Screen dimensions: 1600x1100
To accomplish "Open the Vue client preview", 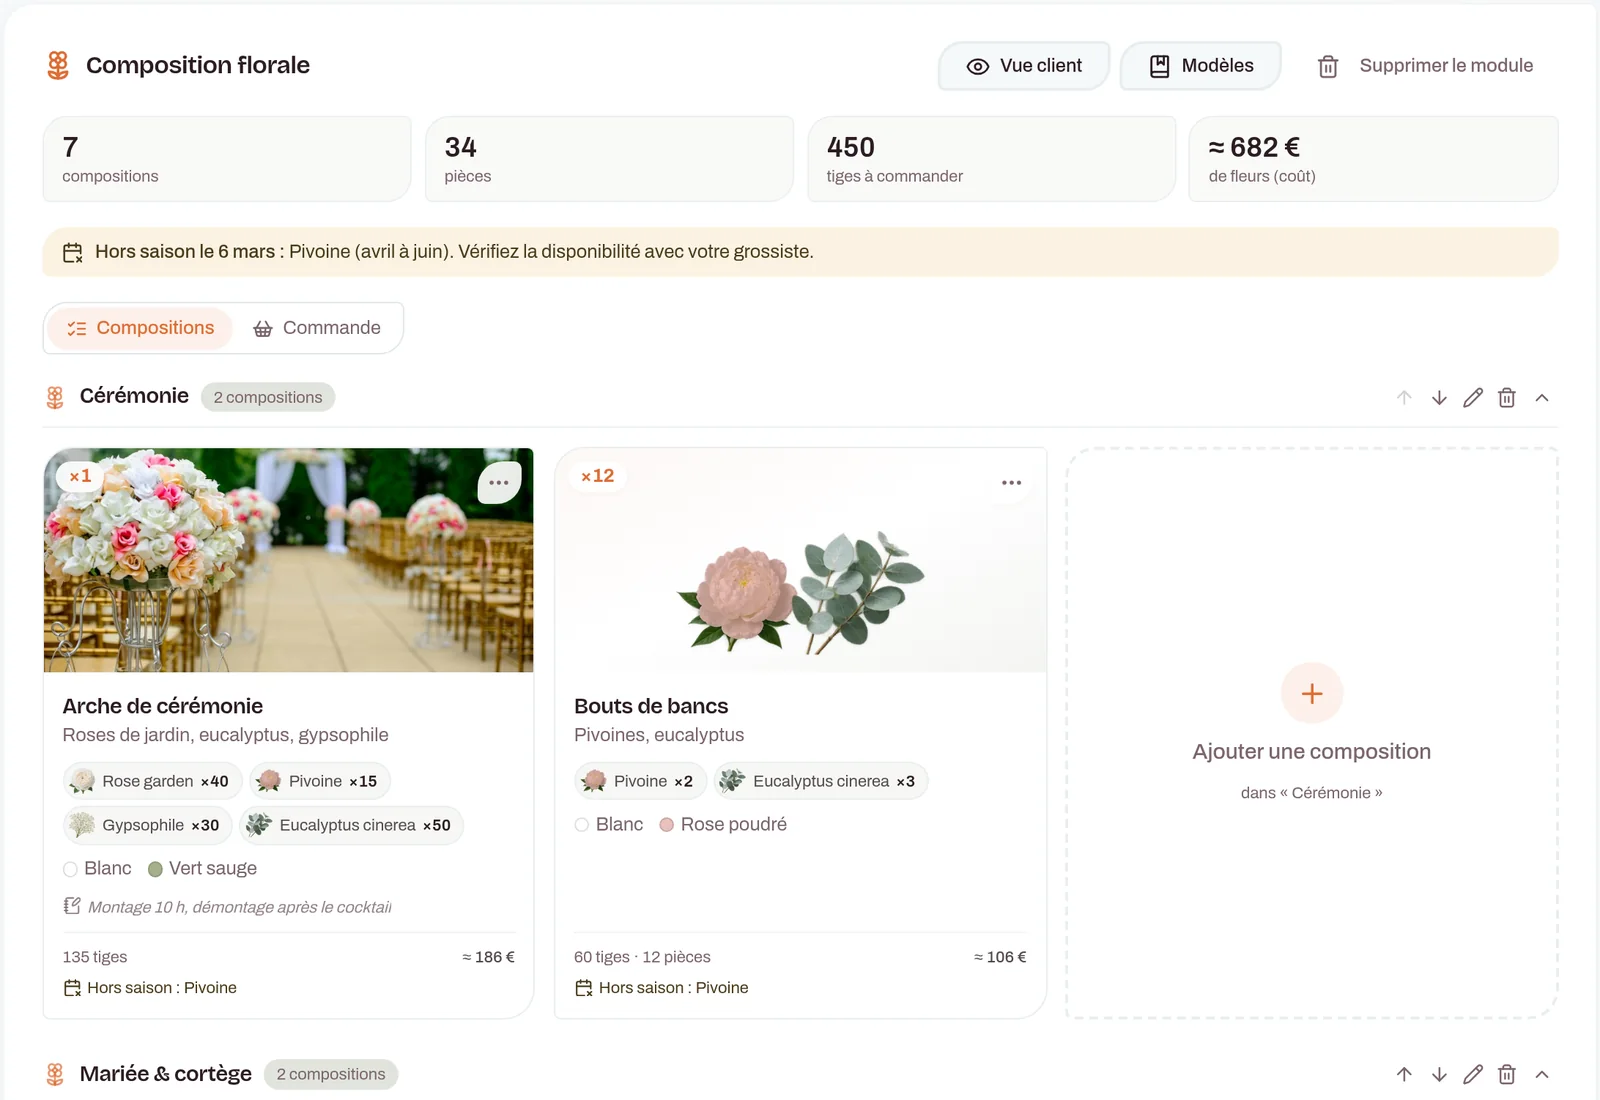I will tap(1024, 66).
